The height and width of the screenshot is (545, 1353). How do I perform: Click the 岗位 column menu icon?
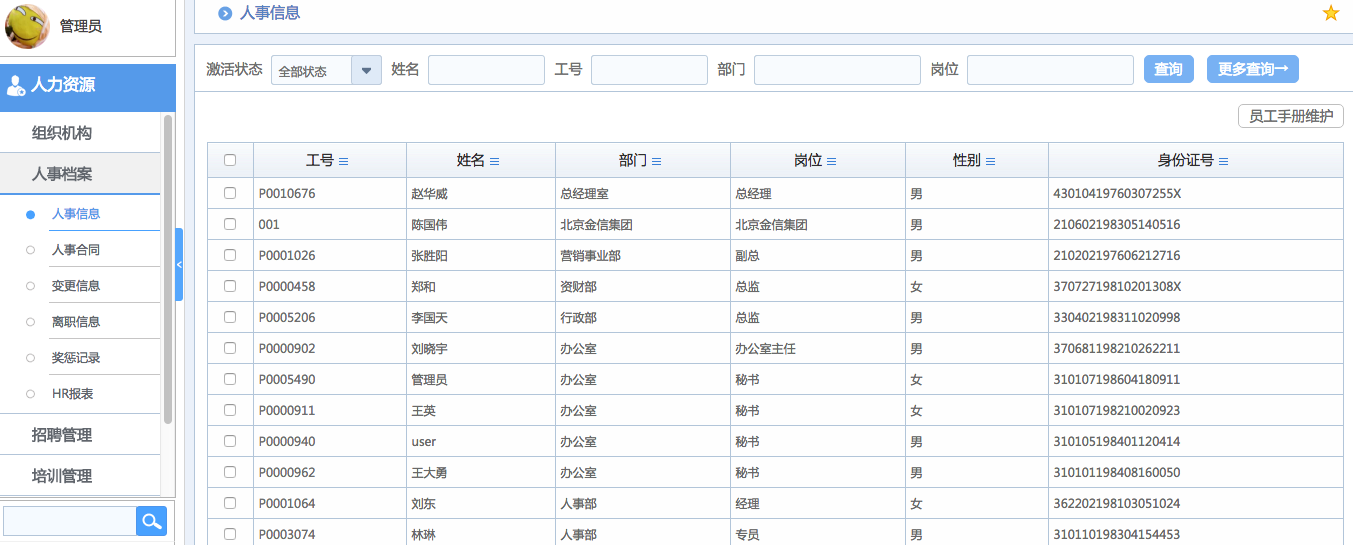coord(831,161)
